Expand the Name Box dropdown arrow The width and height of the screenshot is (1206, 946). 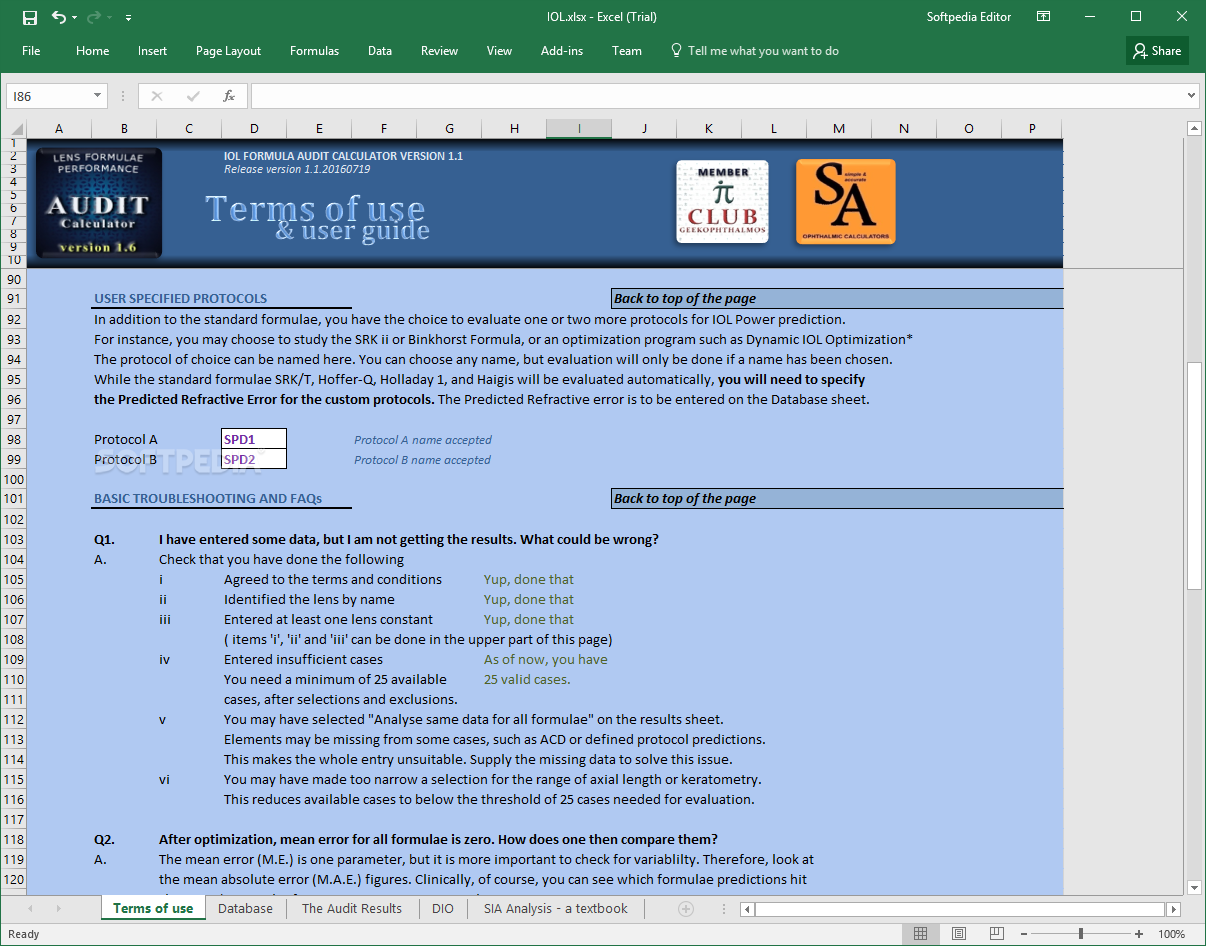(98, 96)
